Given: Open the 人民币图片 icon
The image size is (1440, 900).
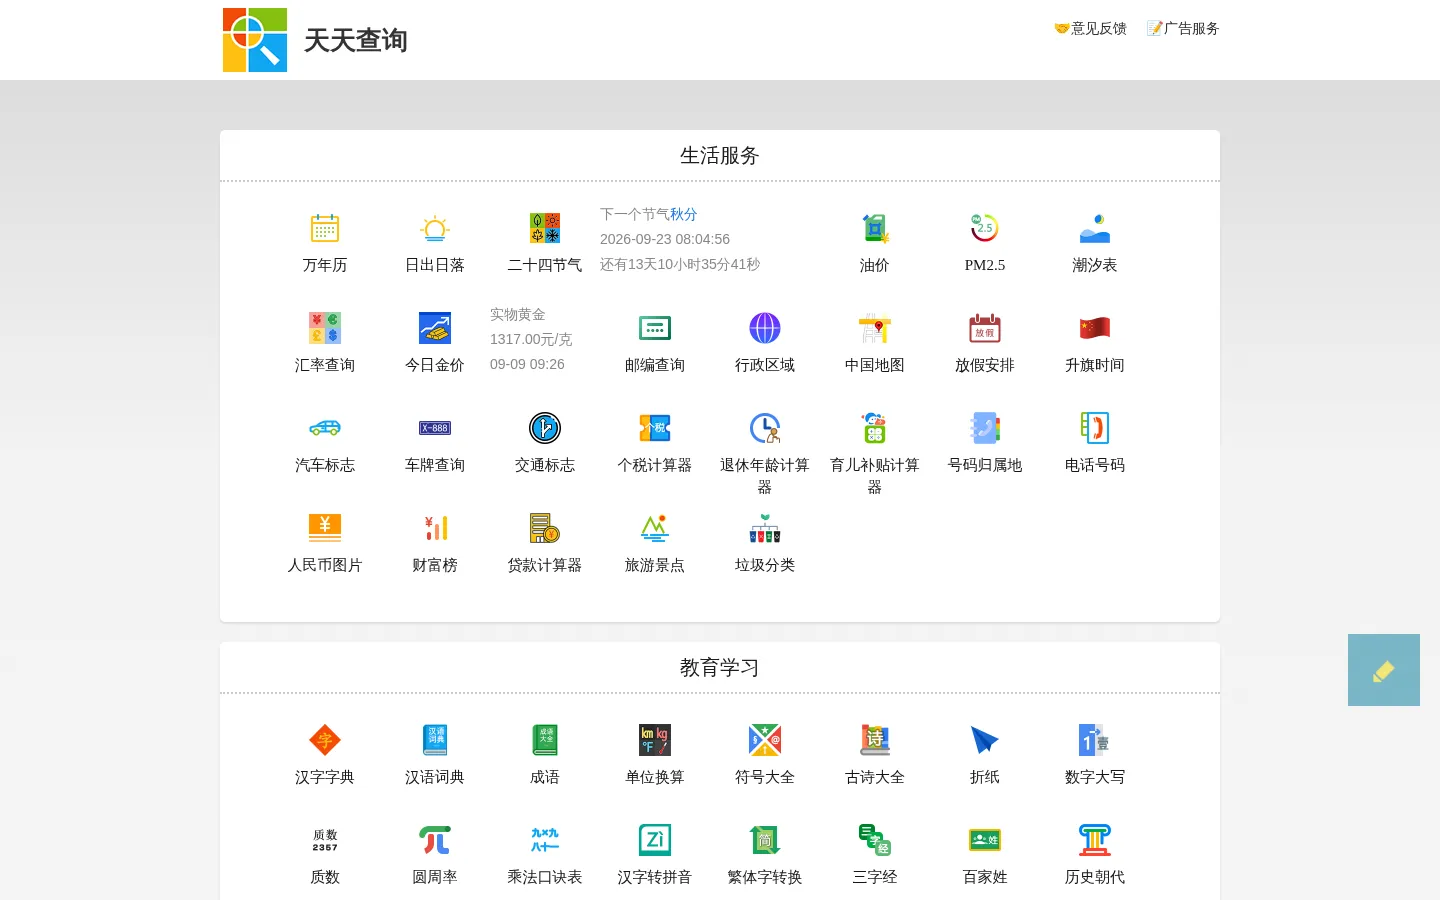Looking at the screenshot, I should coord(325,528).
